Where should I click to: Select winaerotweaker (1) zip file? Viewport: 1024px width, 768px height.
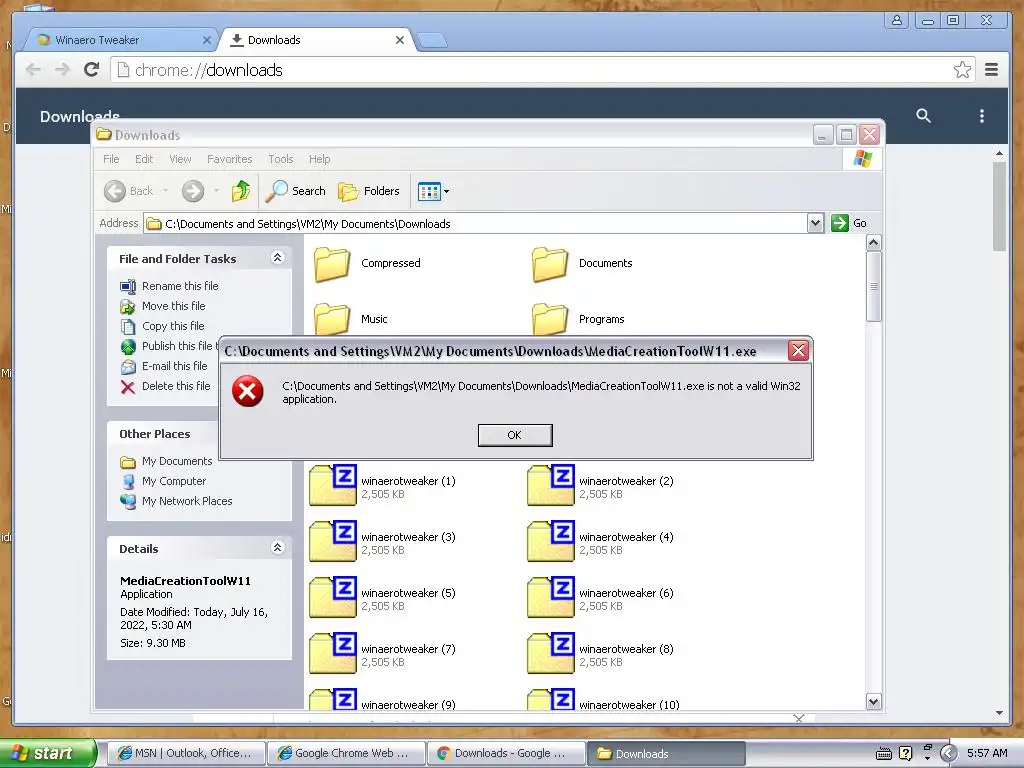(382, 486)
